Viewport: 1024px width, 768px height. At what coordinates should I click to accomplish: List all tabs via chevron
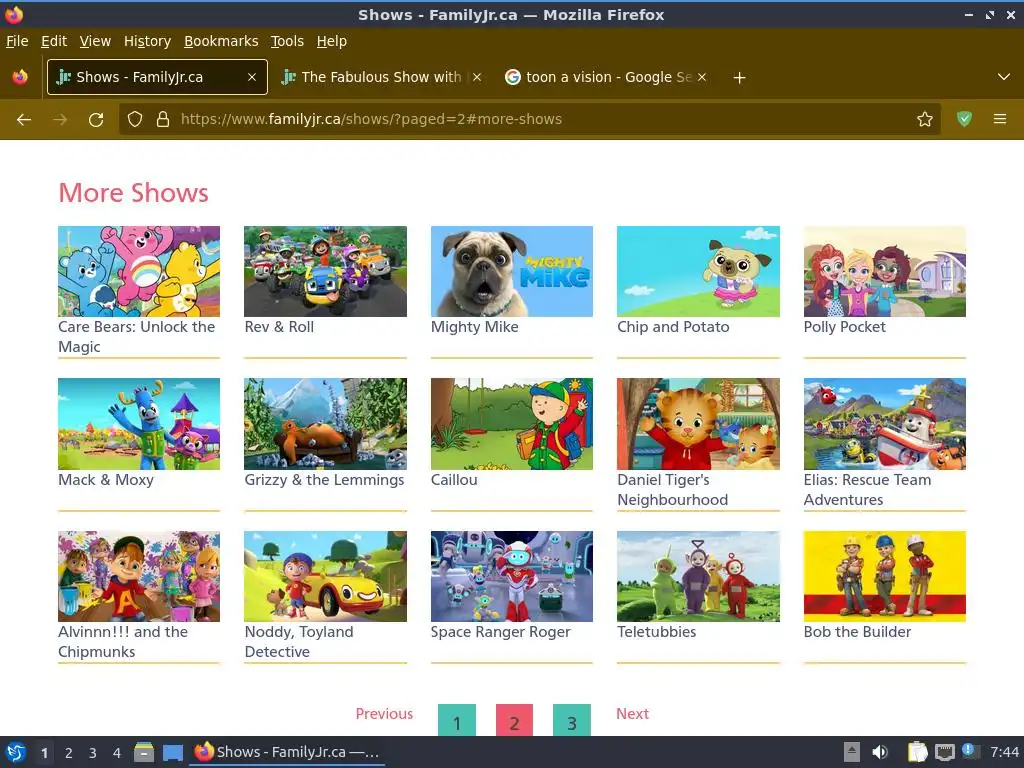tap(1004, 77)
